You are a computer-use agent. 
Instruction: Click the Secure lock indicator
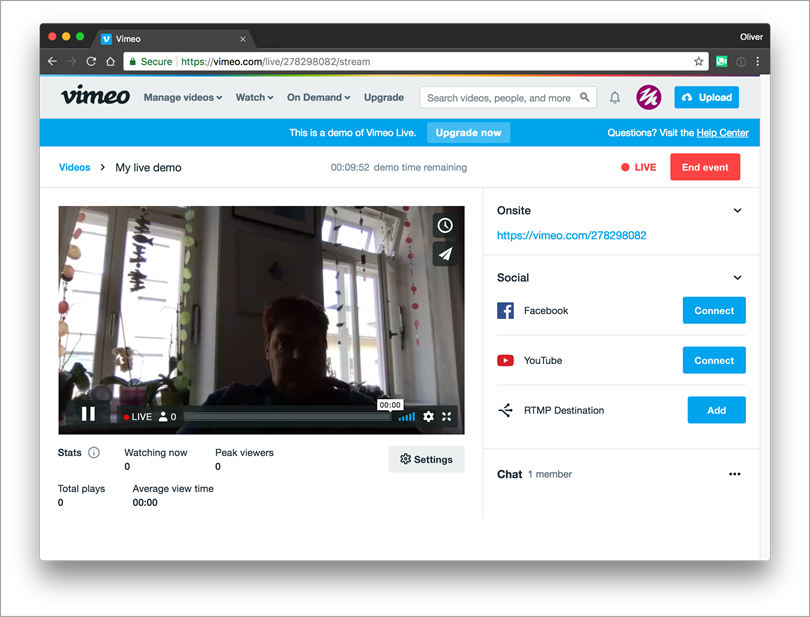tap(150, 61)
